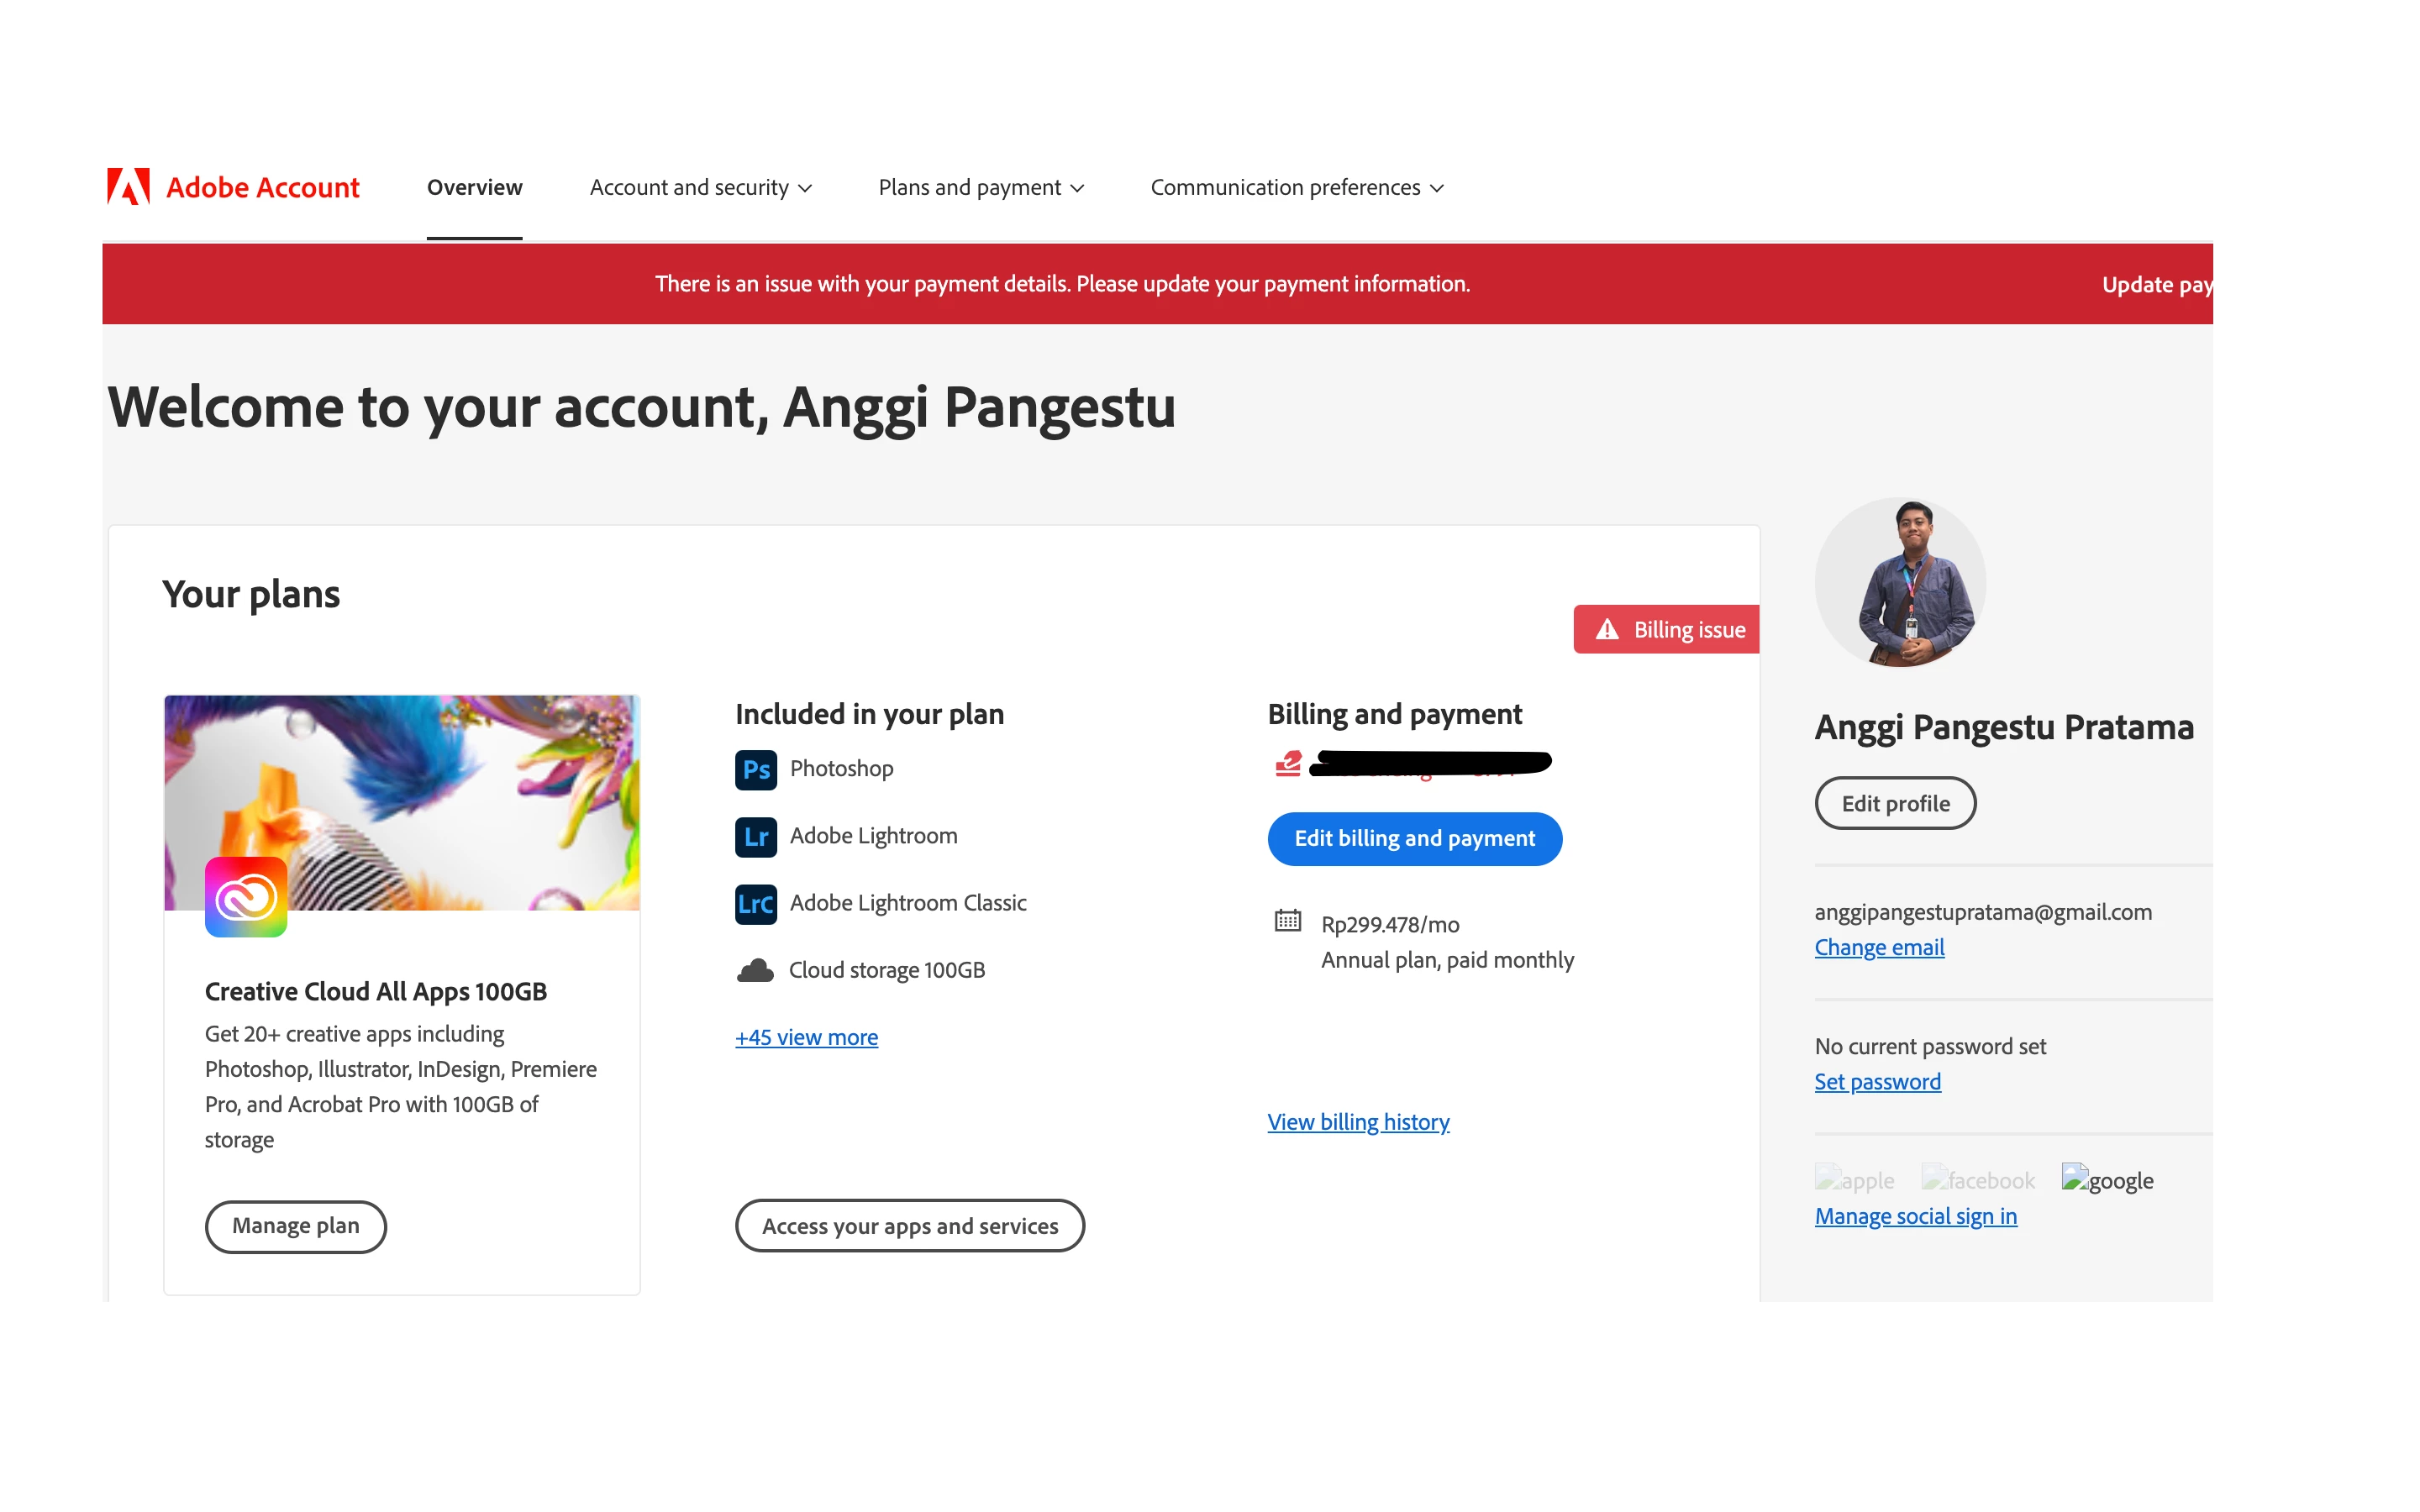Viewport: 2420px width, 1512px height.
Task: Click the profile photo avatar
Action: point(1900,583)
